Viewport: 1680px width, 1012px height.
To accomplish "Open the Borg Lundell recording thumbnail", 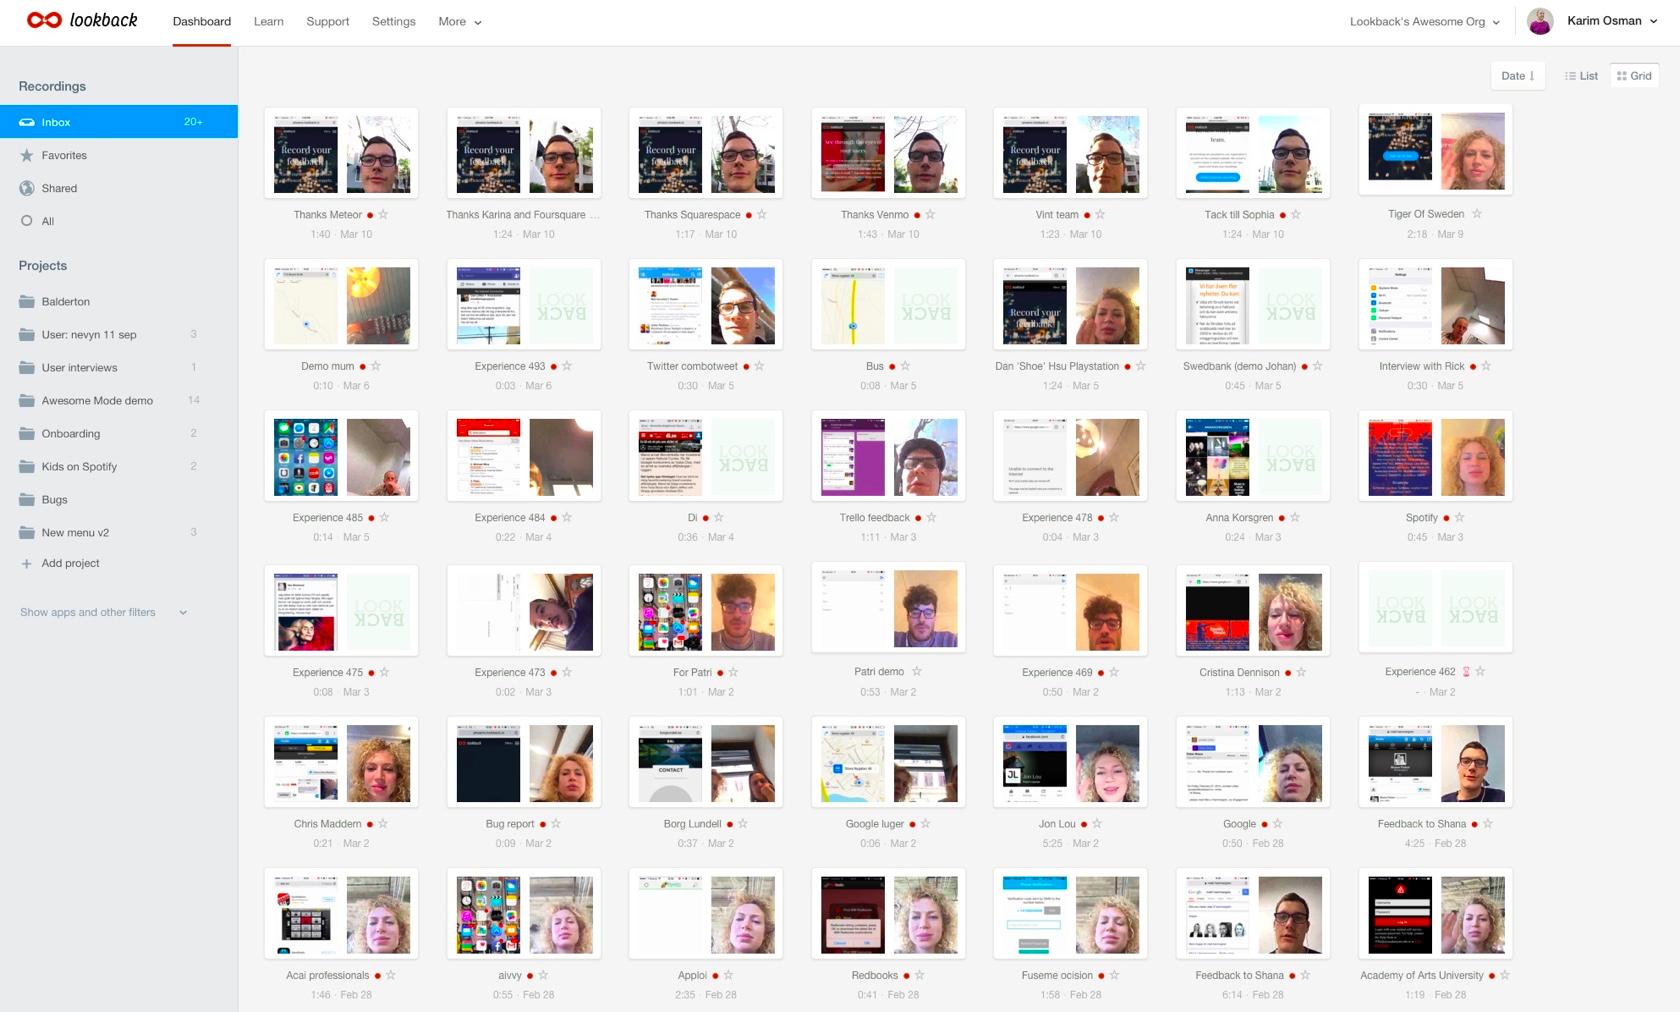I will [x=706, y=762].
